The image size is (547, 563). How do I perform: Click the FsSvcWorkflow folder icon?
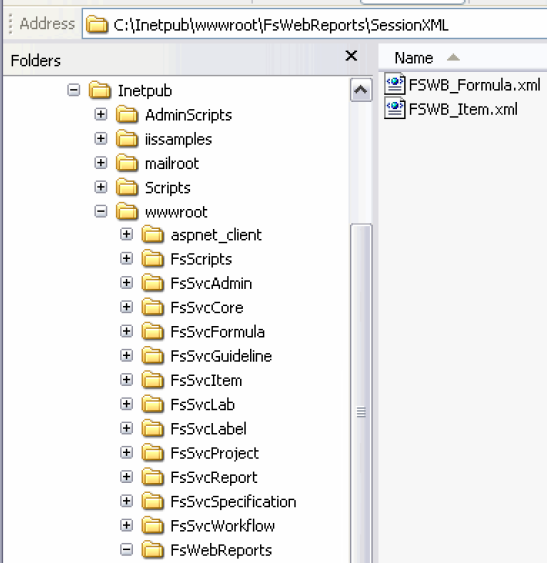(153, 525)
